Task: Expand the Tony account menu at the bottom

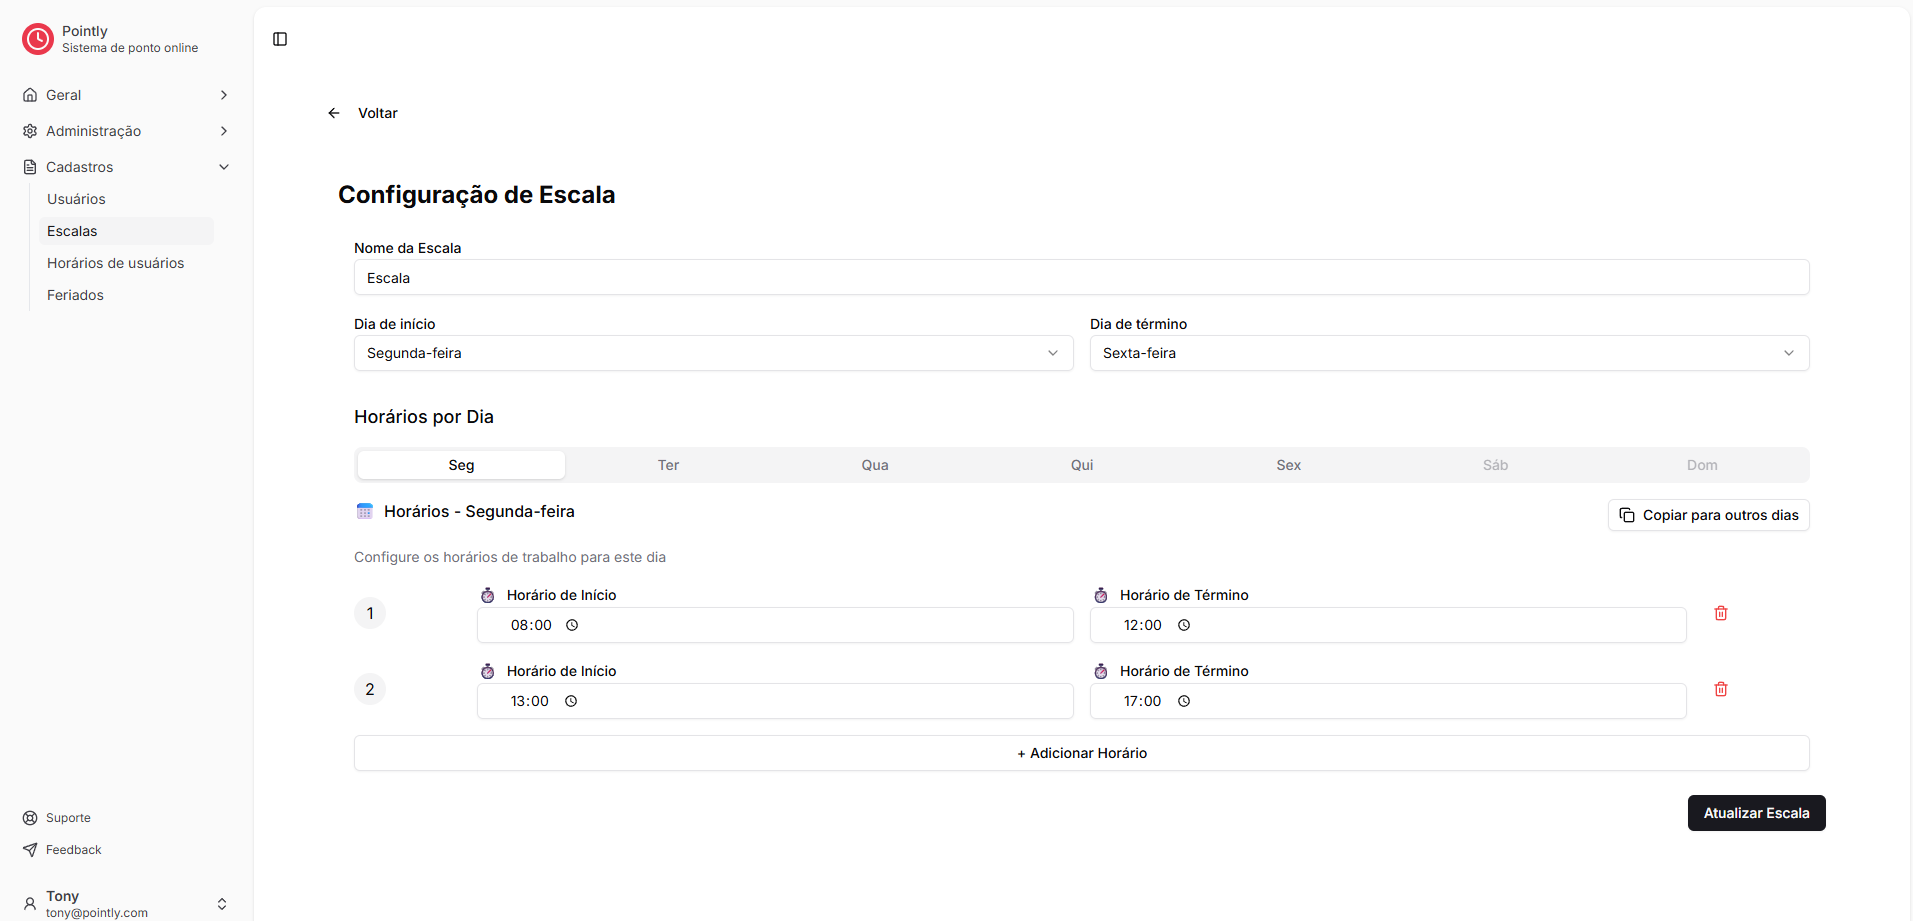Action: pyautogui.click(x=221, y=903)
